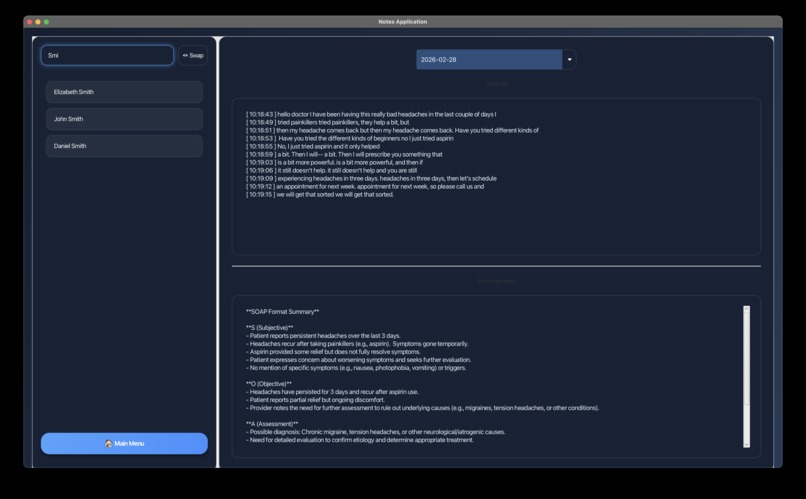Click line 'Headaches have persisted for 3 days'
806x499 pixels.
coord(332,392)
